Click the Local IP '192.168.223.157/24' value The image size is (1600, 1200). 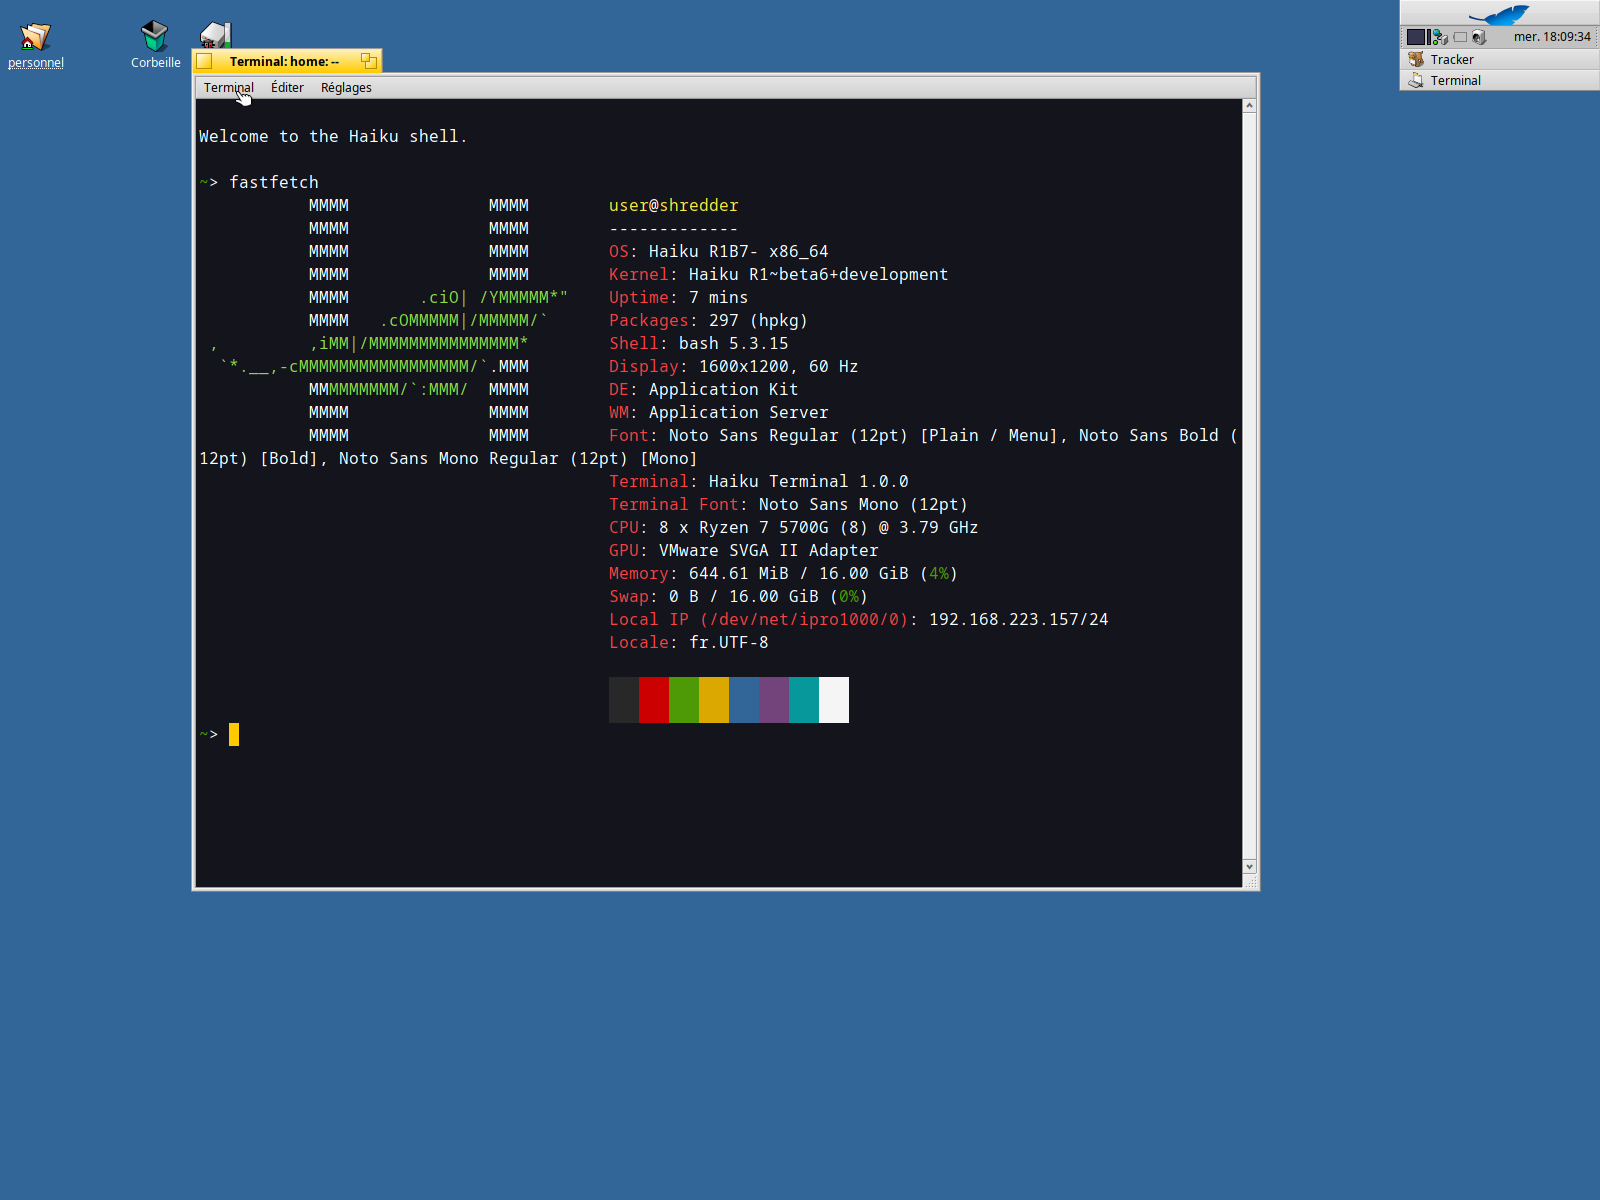point(1019,619)
